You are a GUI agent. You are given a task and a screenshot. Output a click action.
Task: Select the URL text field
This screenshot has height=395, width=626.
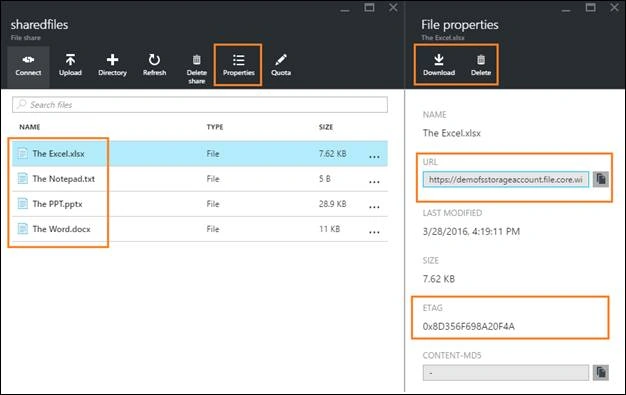[505, 179]
